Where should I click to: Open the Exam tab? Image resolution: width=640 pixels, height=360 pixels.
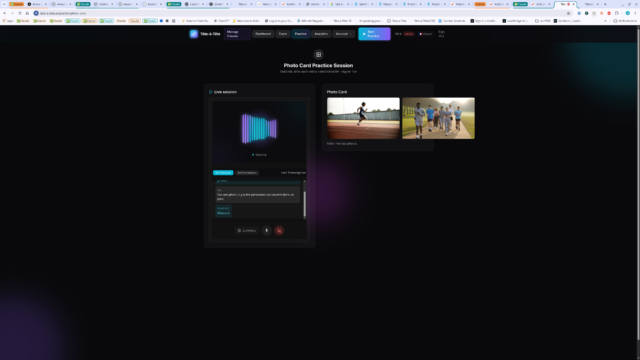(282, 34)
